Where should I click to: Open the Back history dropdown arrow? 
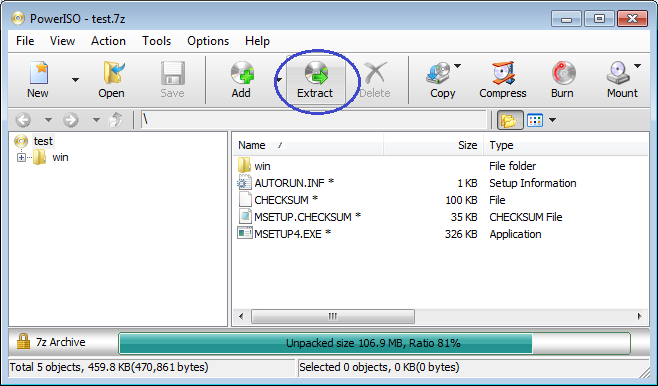pos(48,120)
